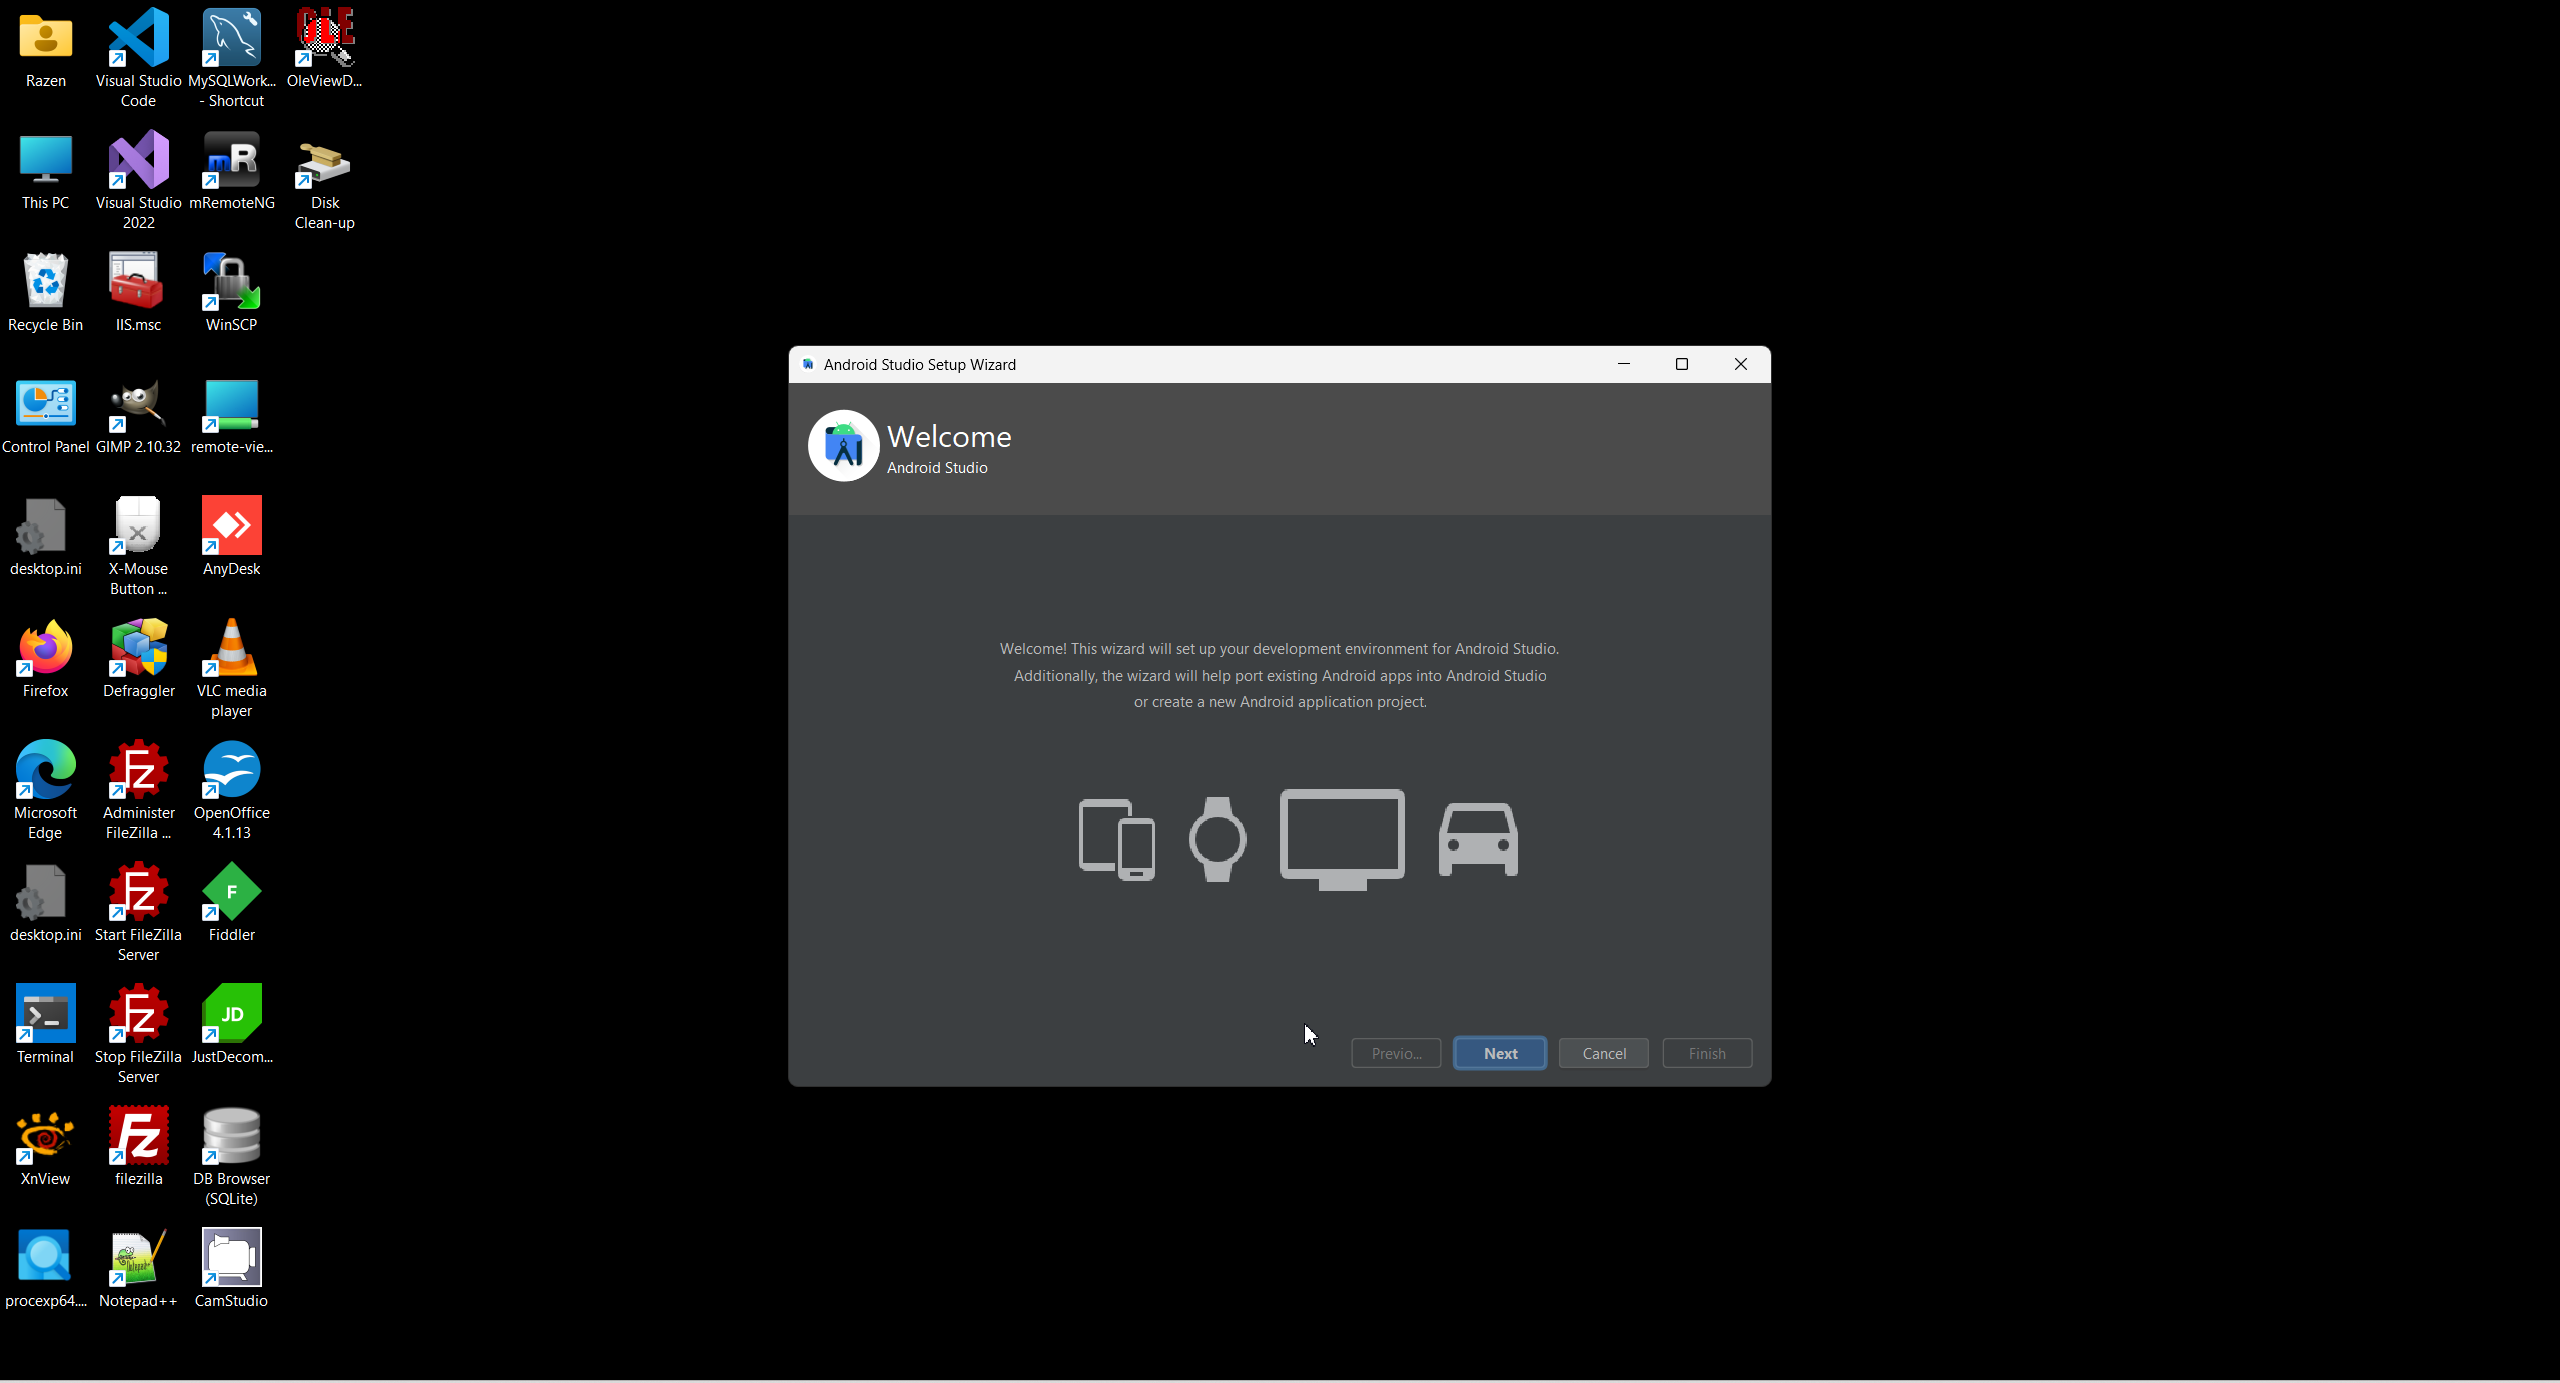Click the TV monitor icon in wizard
Viewport: 2560px width, 1383px height.
pyautogui.click(x=1342, y=838)
